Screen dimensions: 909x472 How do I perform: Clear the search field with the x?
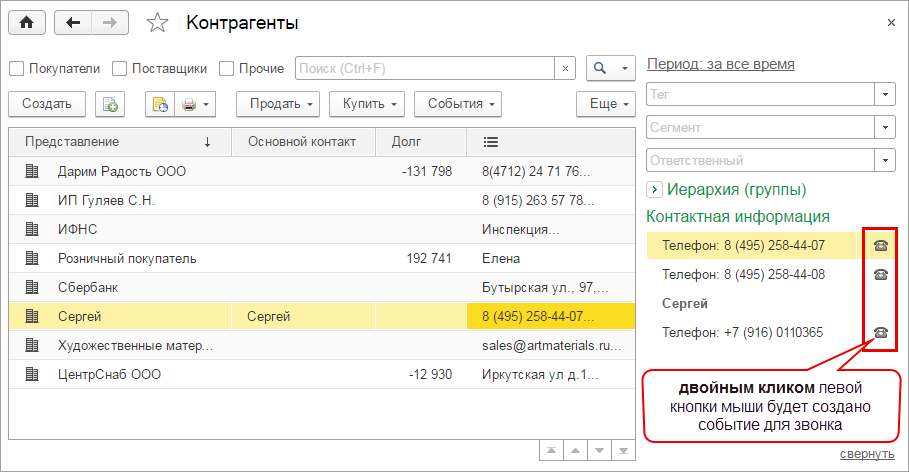coord(565,68)
